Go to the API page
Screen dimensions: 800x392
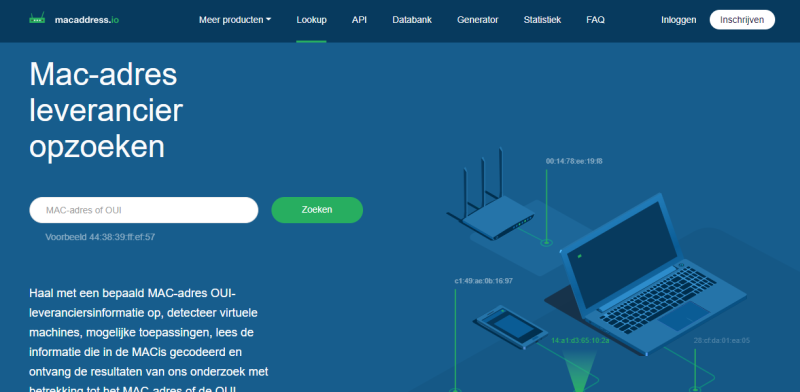point(359,20)
